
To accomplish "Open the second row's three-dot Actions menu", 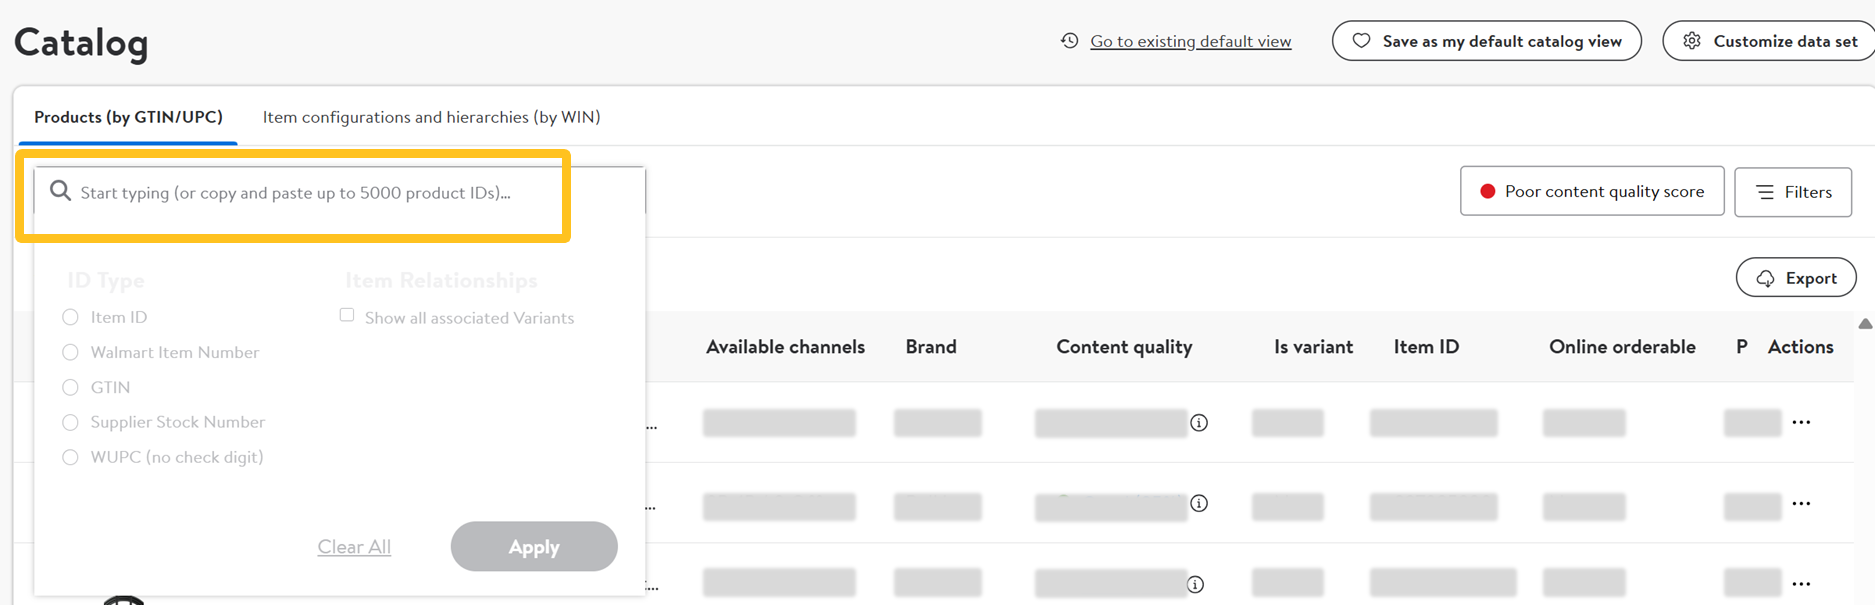I will tap(1801, 503).
